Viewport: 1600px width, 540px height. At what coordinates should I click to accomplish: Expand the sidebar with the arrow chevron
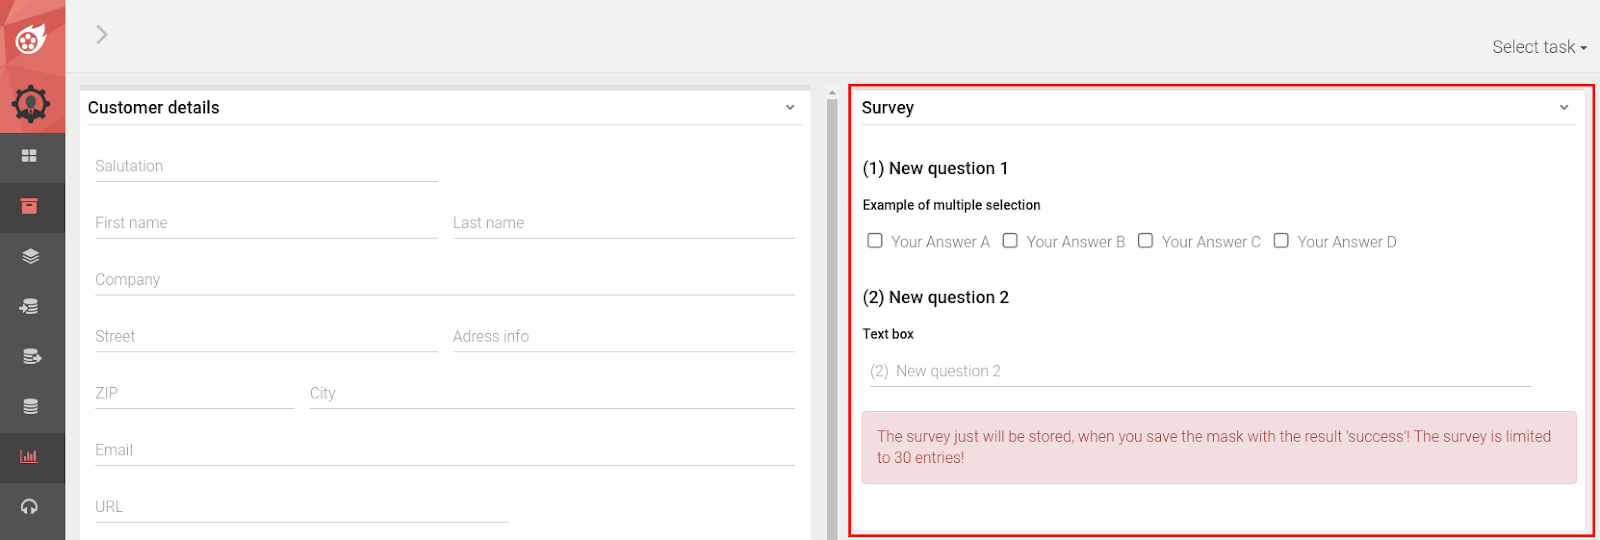(101, 35)
